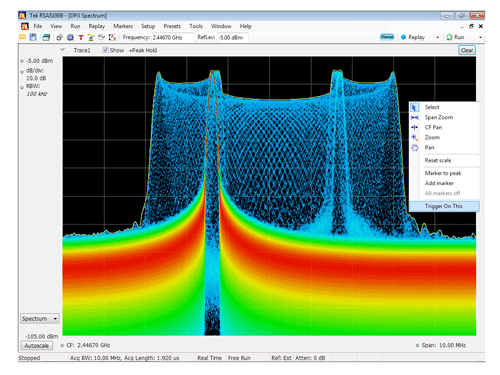500x375 pixels.
Task: Select the CF Pan tool icon
Action: click(415, 127)
